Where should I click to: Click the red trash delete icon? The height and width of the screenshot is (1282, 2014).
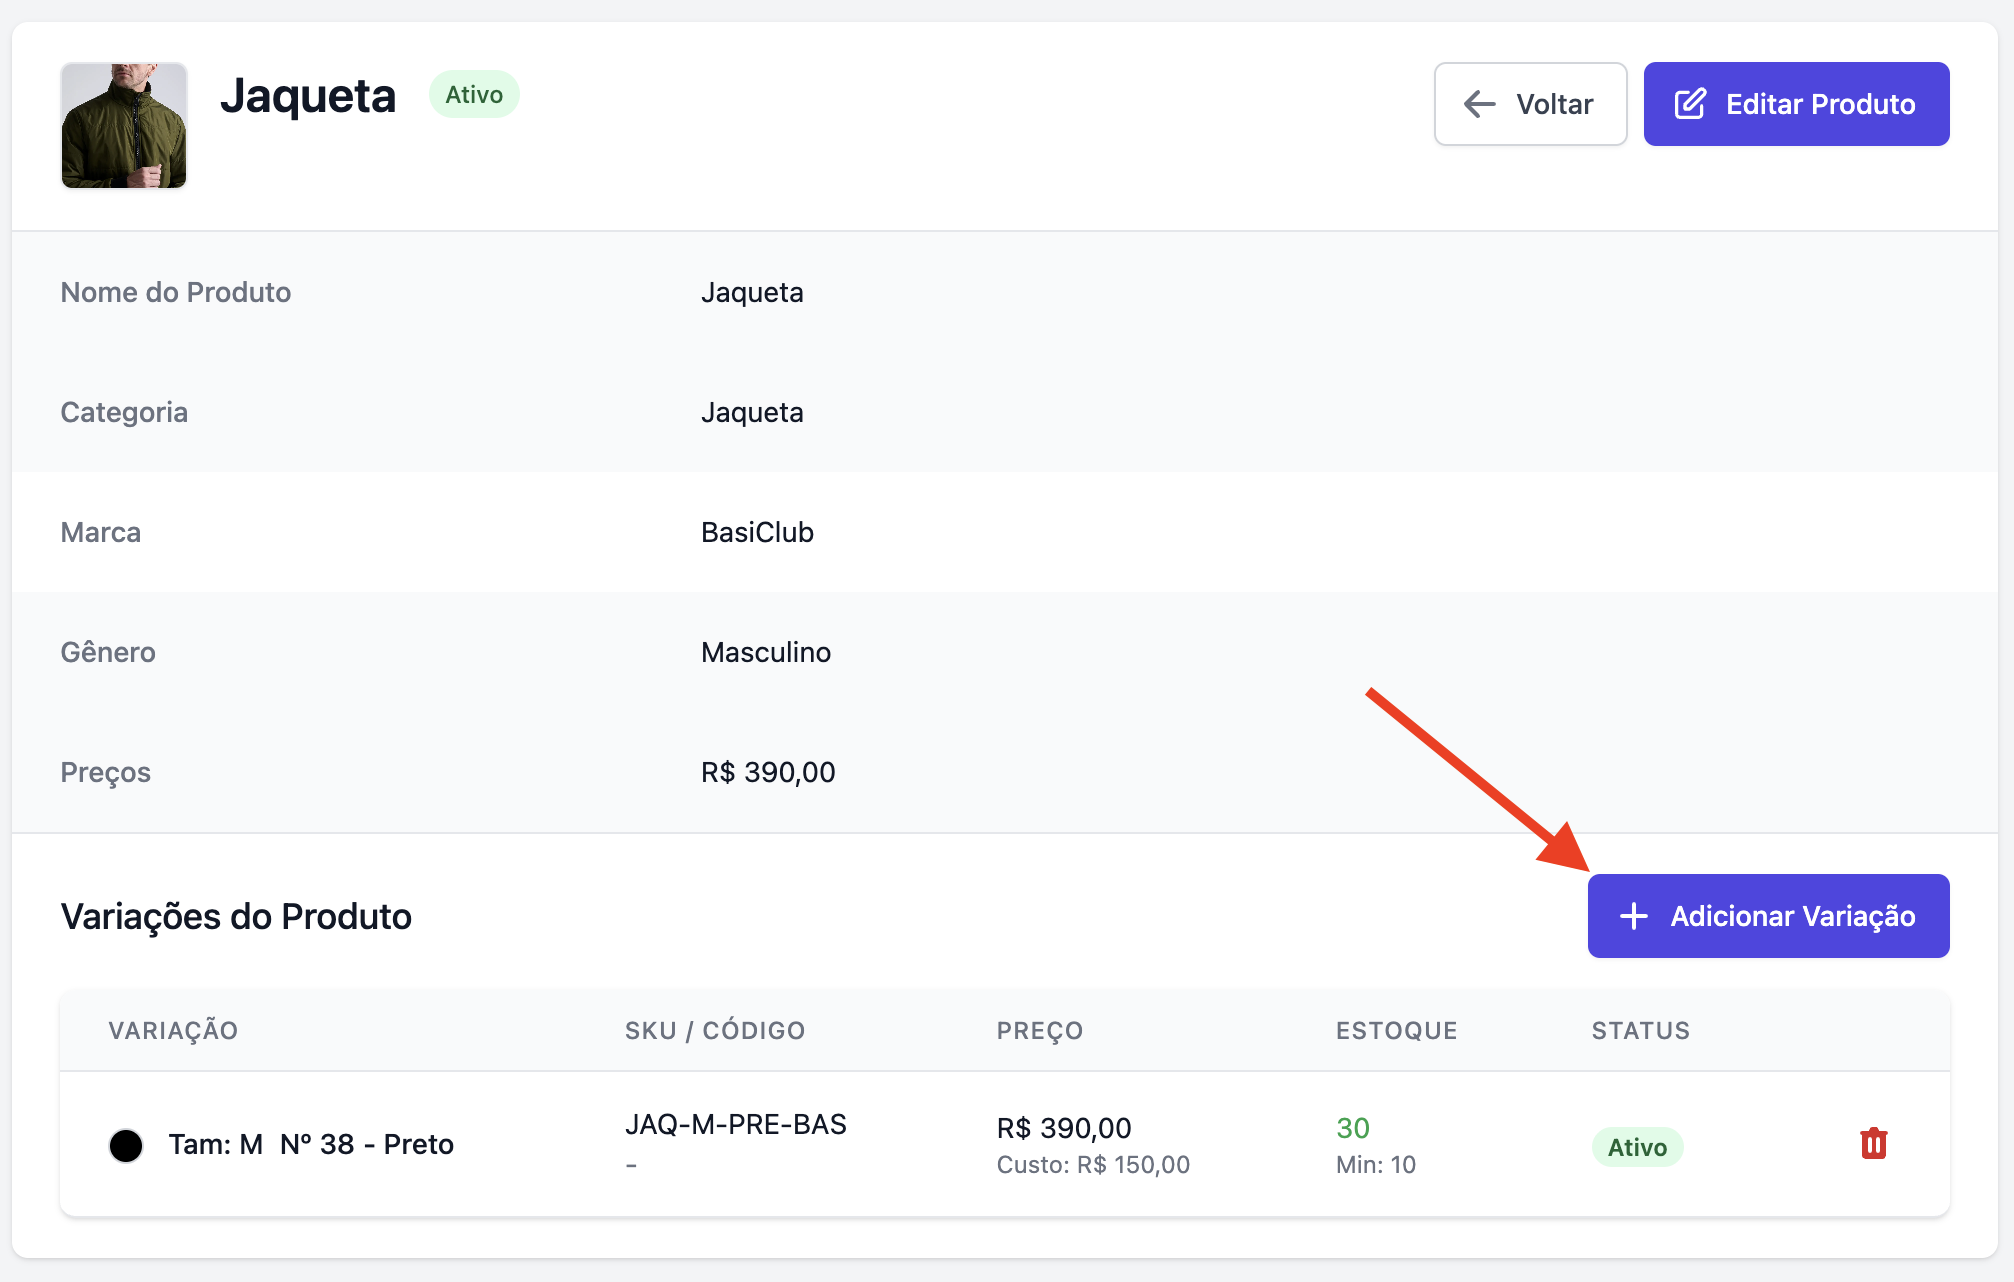pyautogui.click(x=1873, y=1143)
